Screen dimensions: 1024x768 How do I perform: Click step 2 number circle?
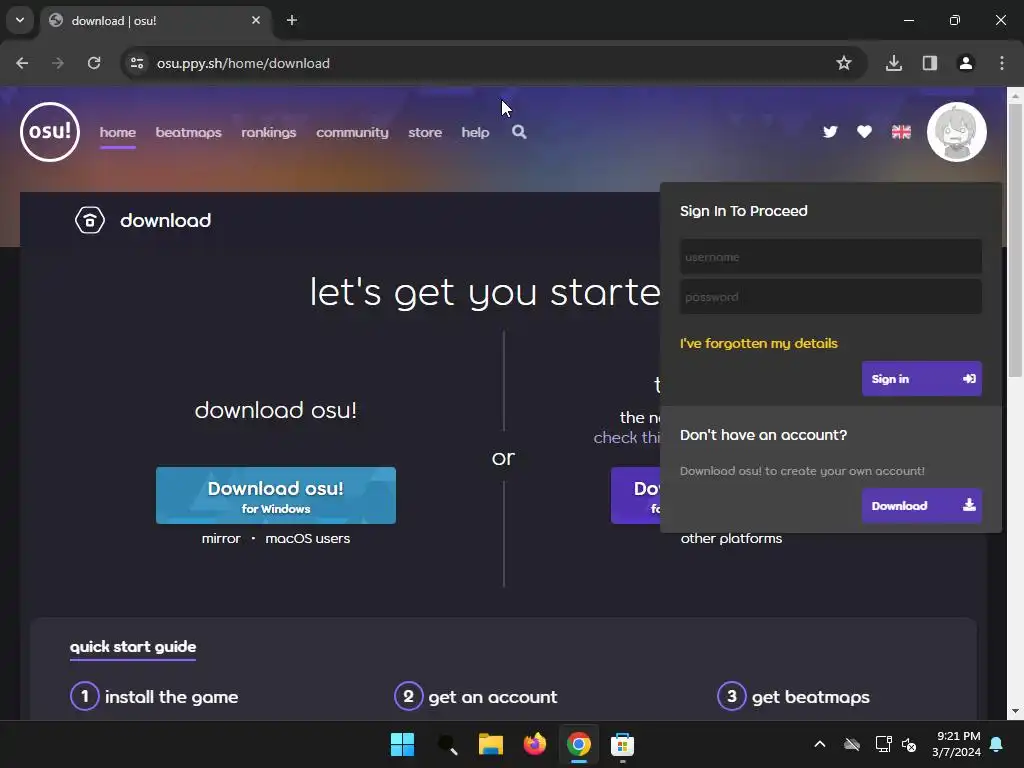coord(409,696)
